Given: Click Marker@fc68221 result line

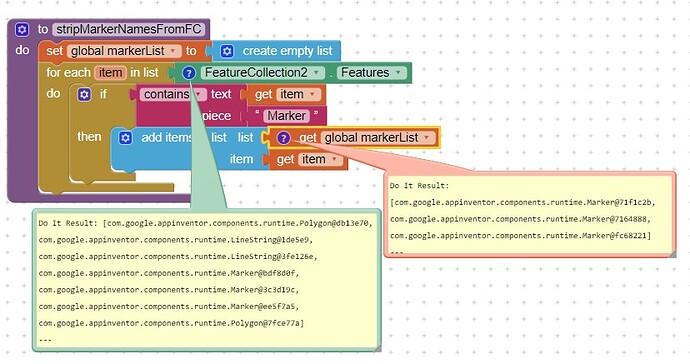Looking at the screenshot, I should click(520, 236).
